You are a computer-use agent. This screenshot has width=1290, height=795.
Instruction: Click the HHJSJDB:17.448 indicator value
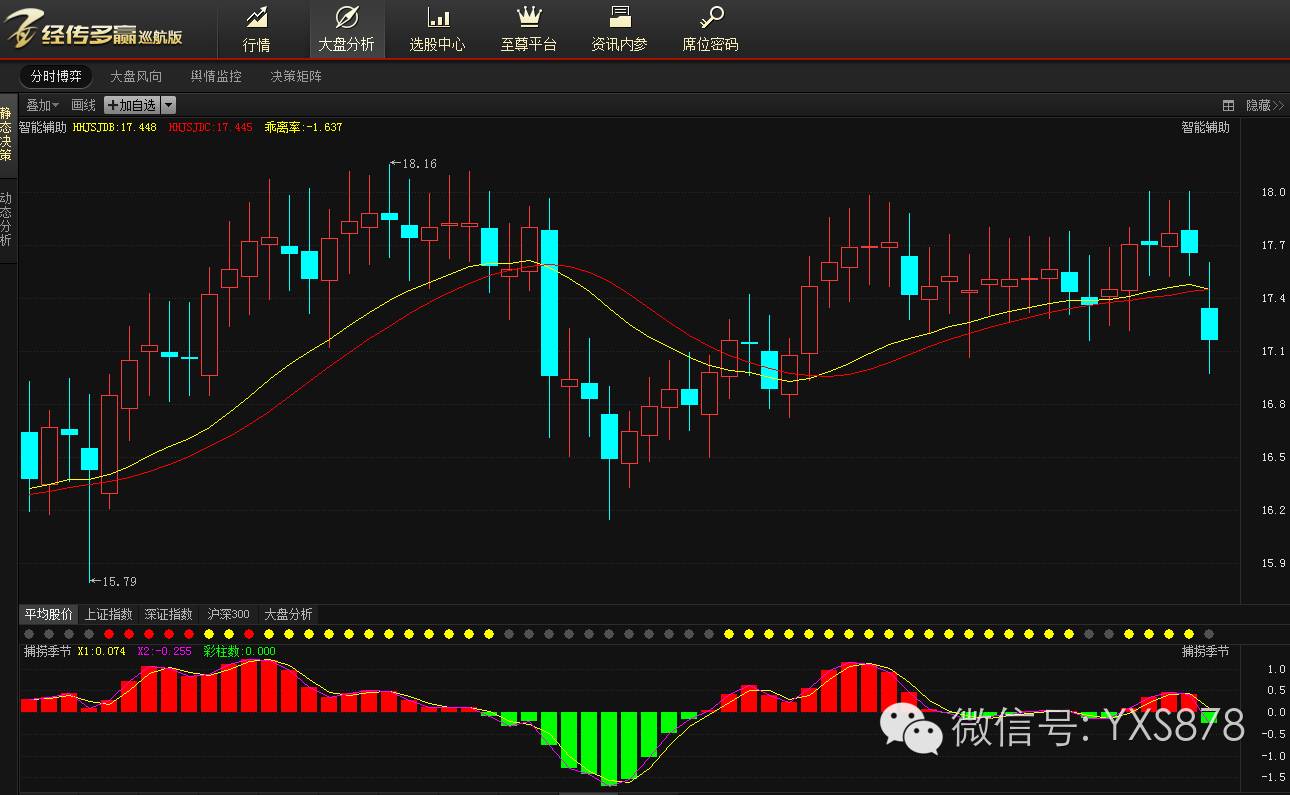point(114,128)
